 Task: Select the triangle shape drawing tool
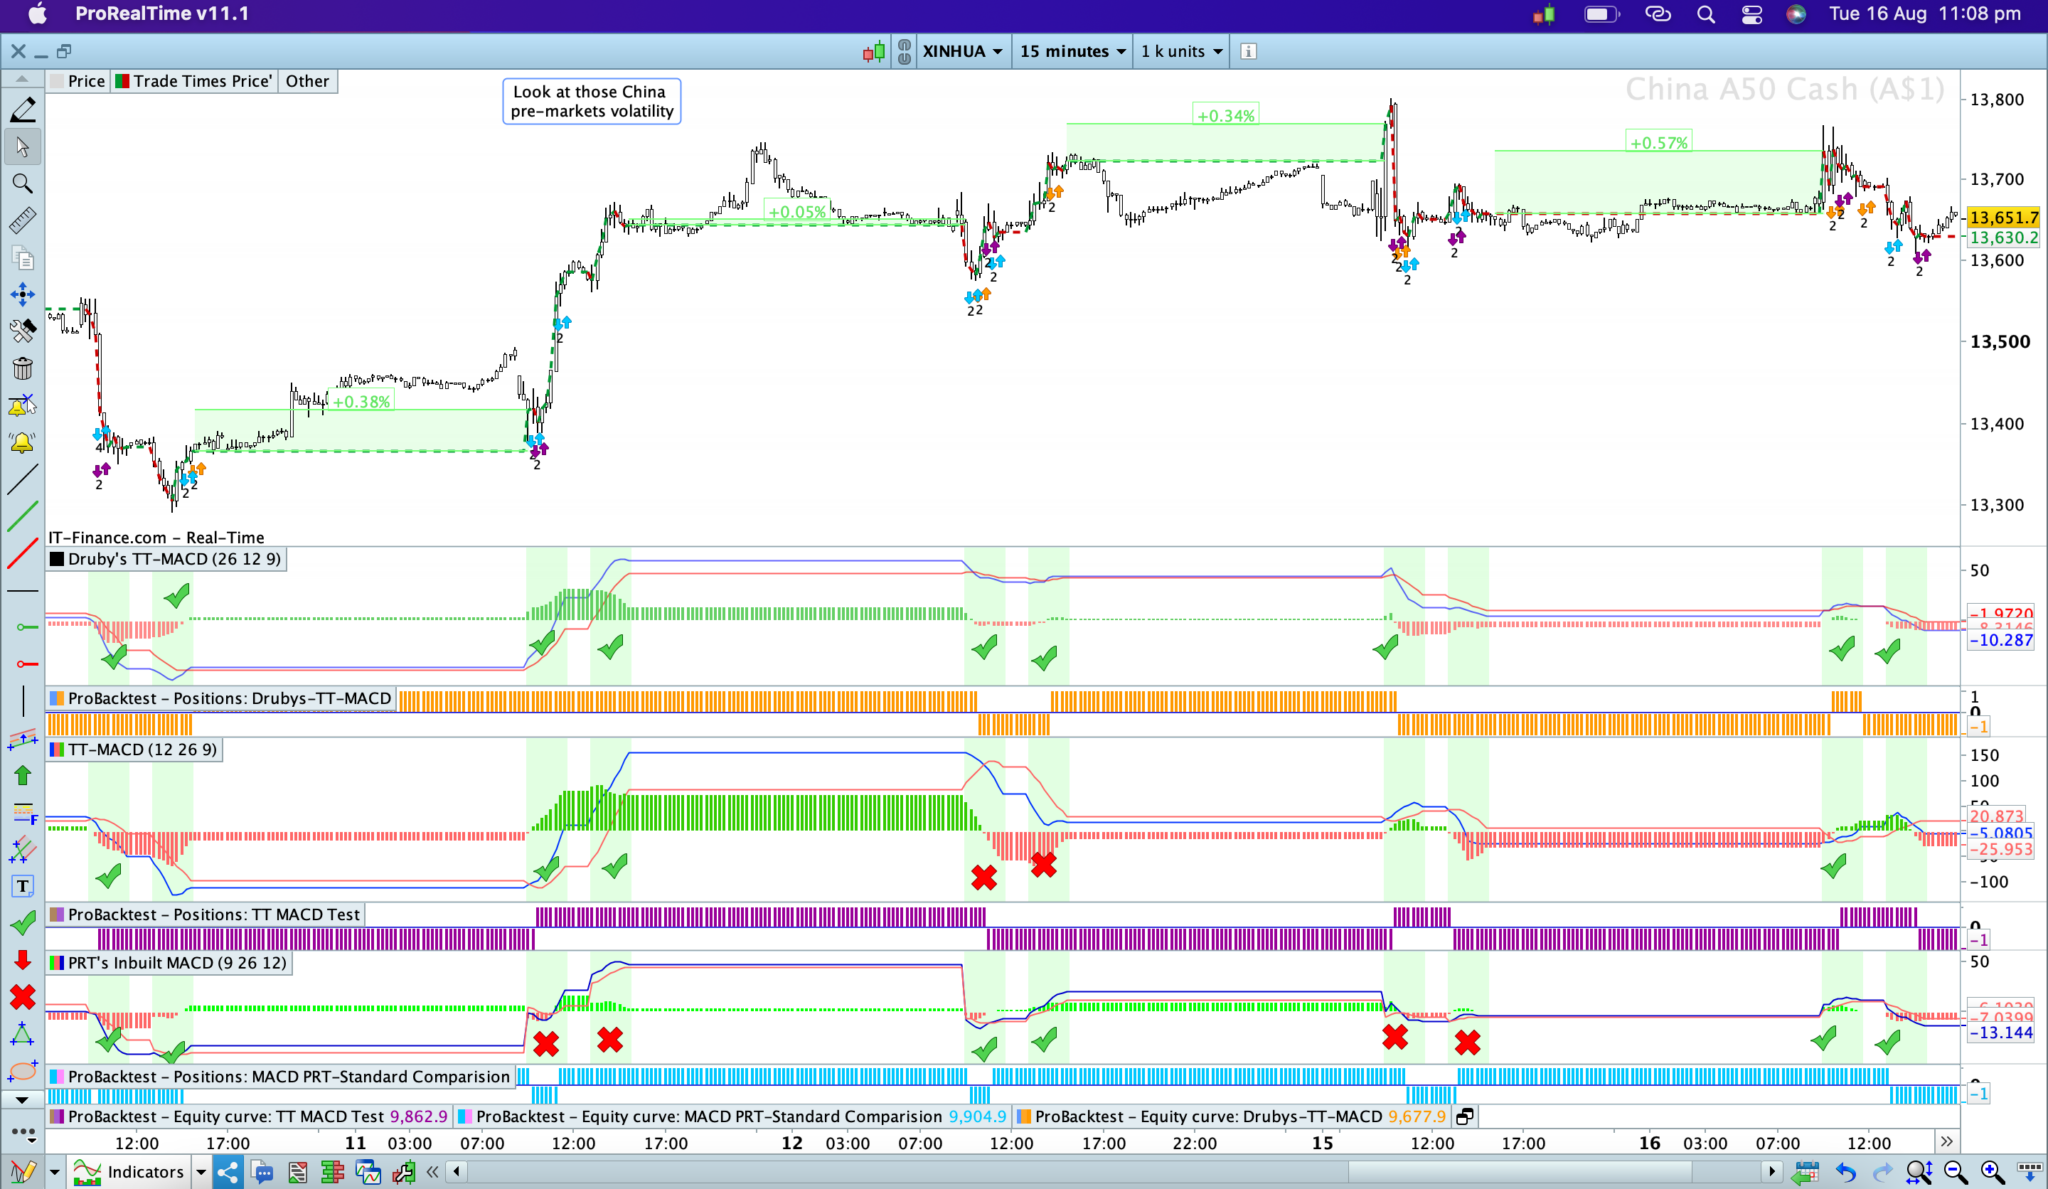22,1034
